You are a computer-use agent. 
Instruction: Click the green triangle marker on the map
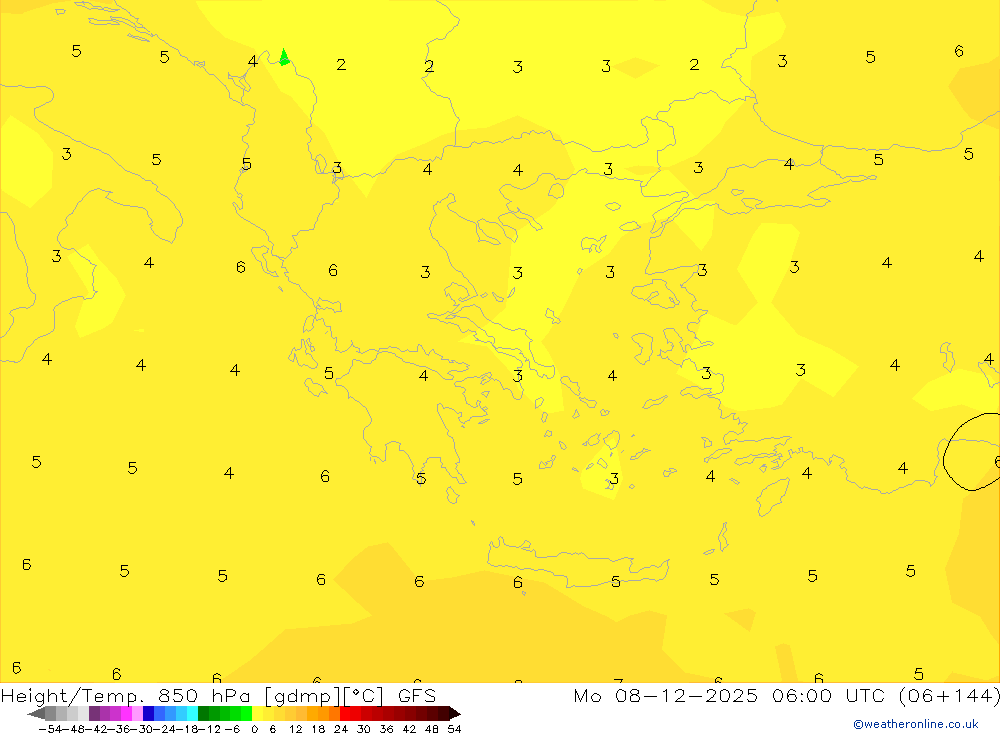[284, 57]
